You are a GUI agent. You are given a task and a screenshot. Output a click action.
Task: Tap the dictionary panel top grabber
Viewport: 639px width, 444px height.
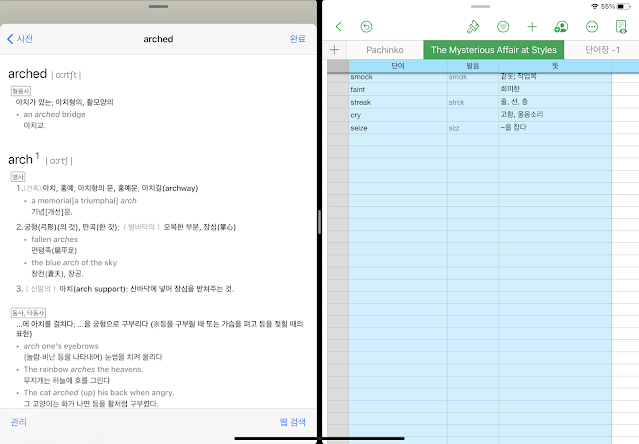[159, 7]
